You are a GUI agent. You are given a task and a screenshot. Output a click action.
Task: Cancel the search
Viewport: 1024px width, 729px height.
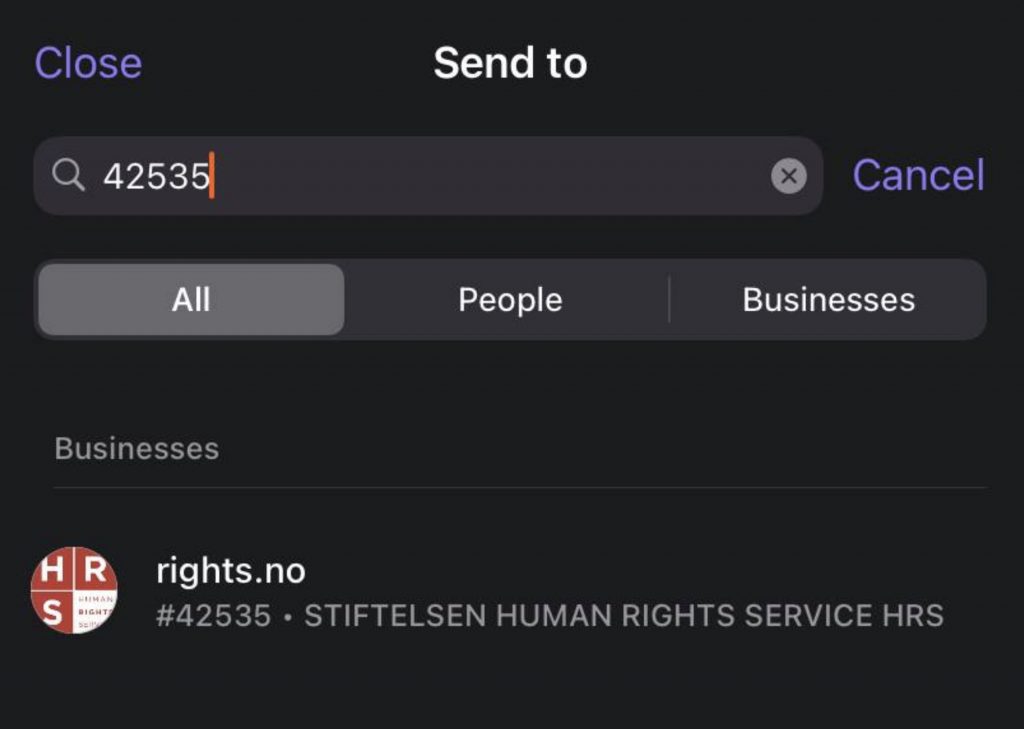tap(917, 176)
